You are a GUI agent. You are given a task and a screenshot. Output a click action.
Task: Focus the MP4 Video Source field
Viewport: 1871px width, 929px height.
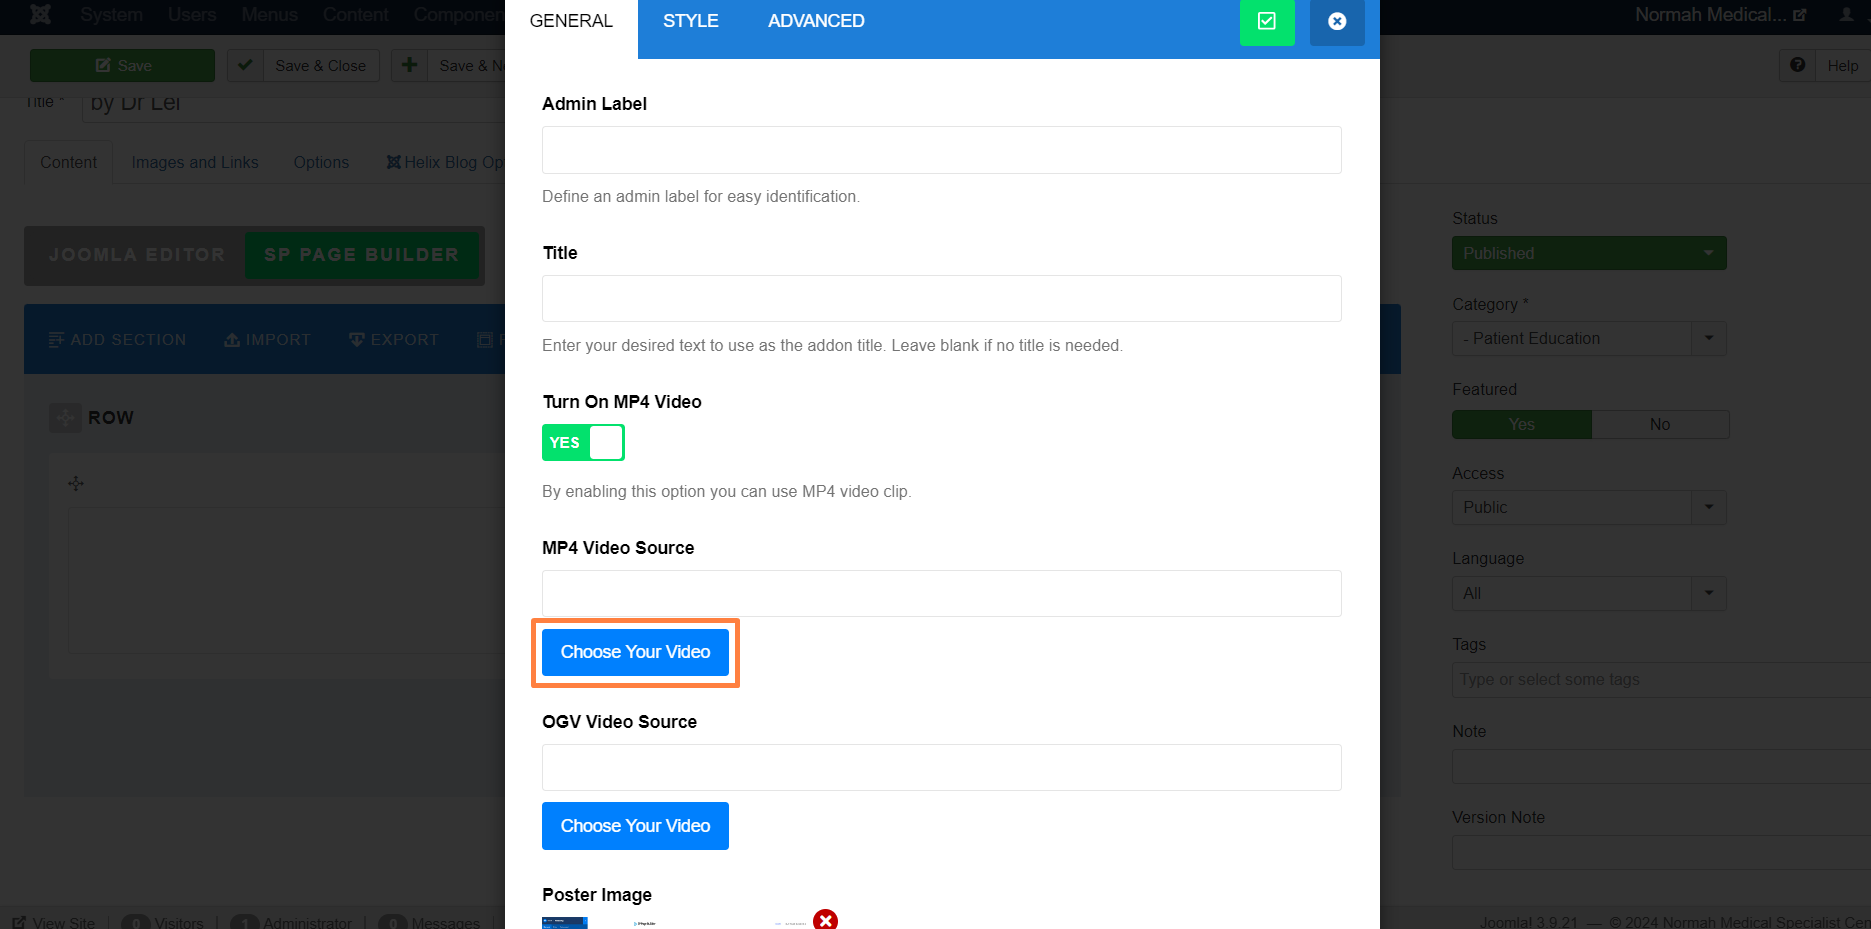941,594
